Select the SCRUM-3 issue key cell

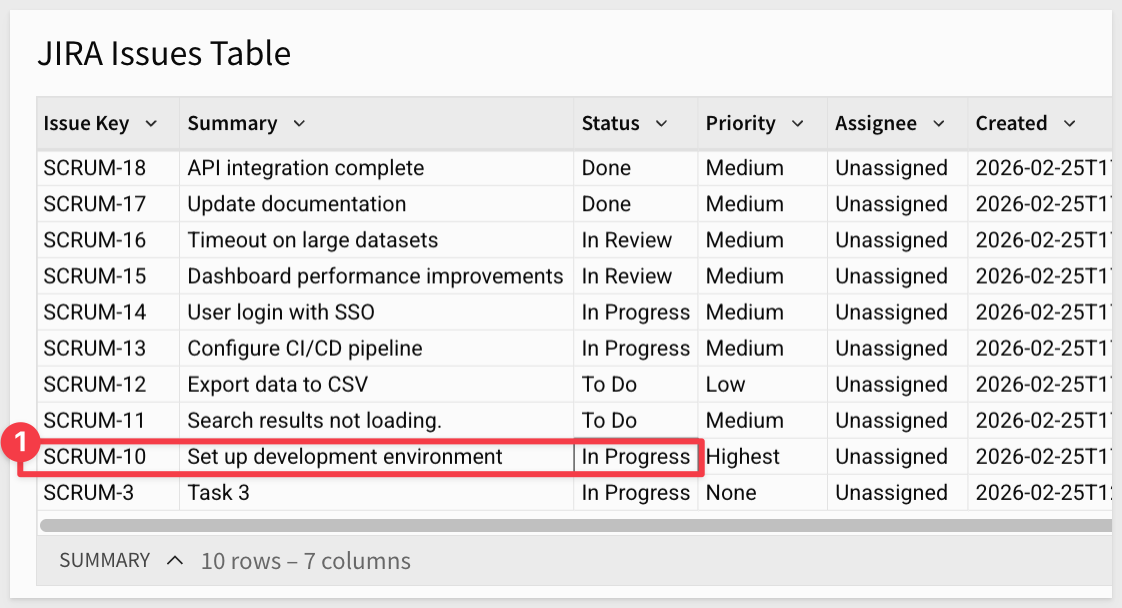click(89, 493)
